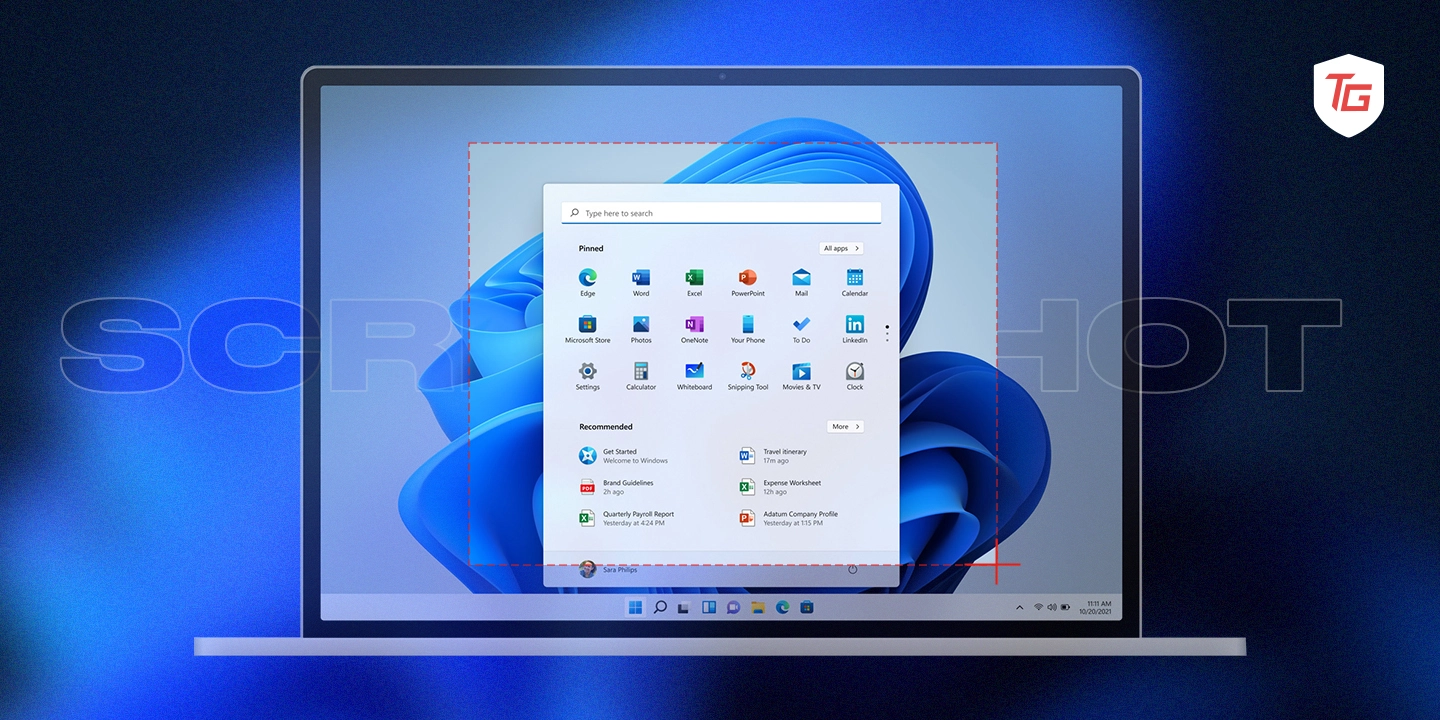
Task: Open the taskbar clock and date
Action: [1098, 607]
